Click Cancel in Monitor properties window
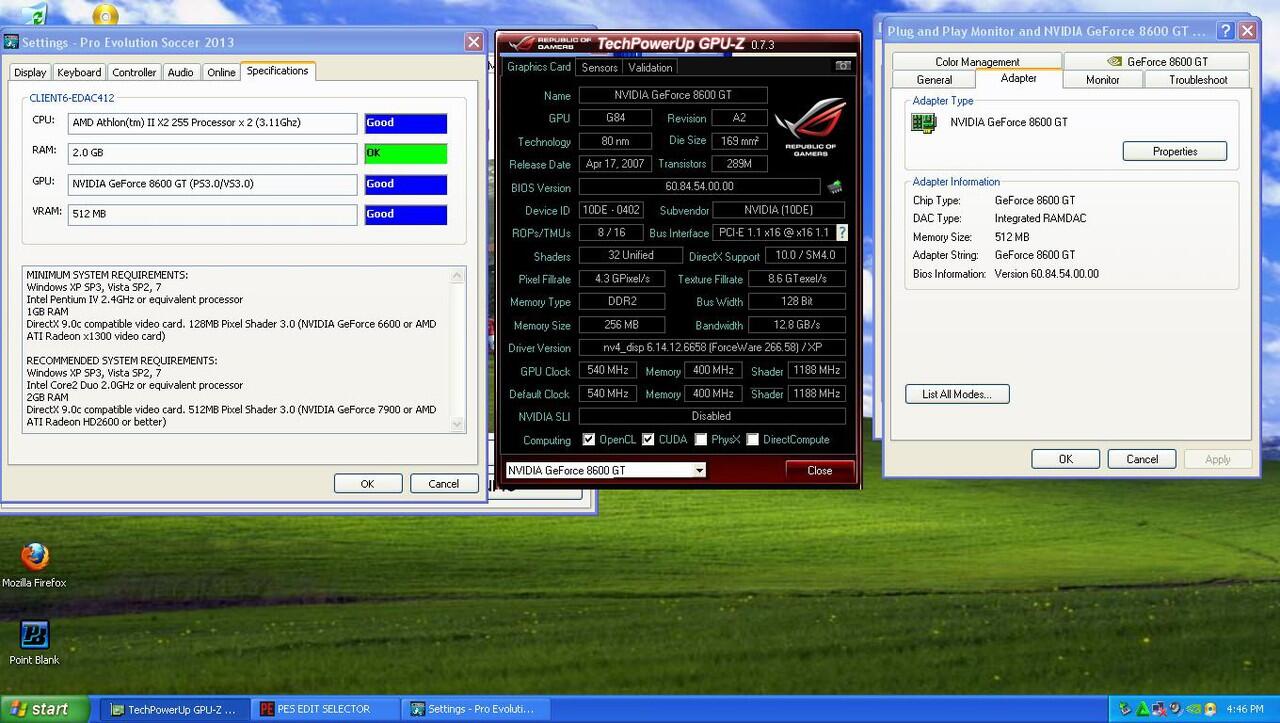1280x723 pixels. coord(1142,459)
